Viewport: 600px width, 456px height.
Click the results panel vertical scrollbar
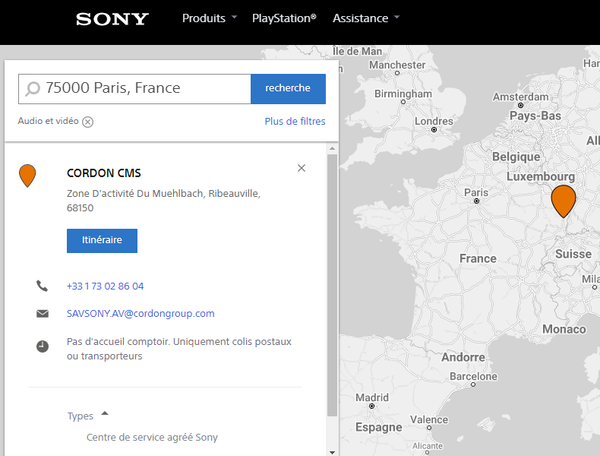click(x=332, y=300)
